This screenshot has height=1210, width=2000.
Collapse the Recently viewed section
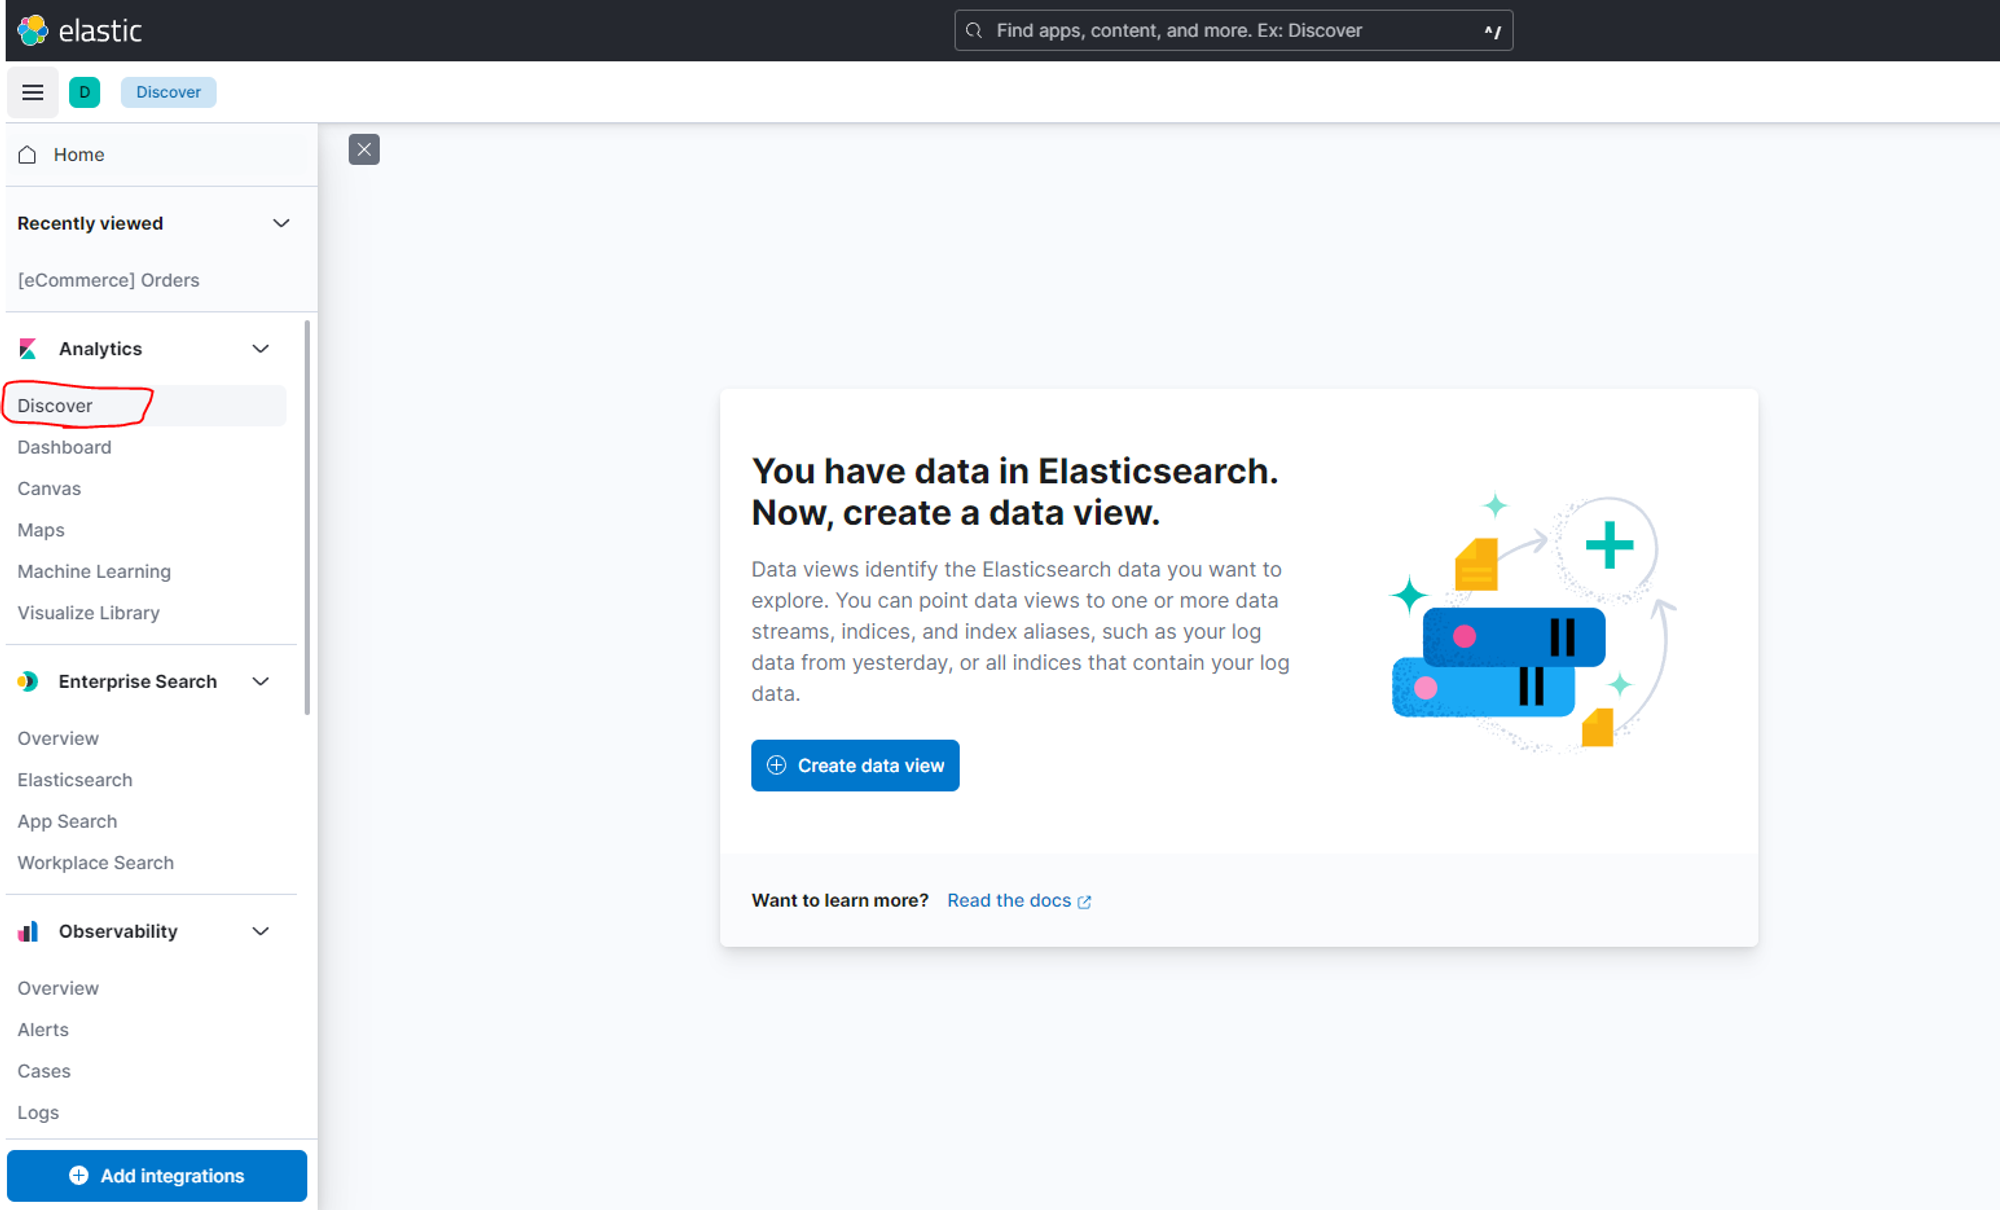coord(281,224)
